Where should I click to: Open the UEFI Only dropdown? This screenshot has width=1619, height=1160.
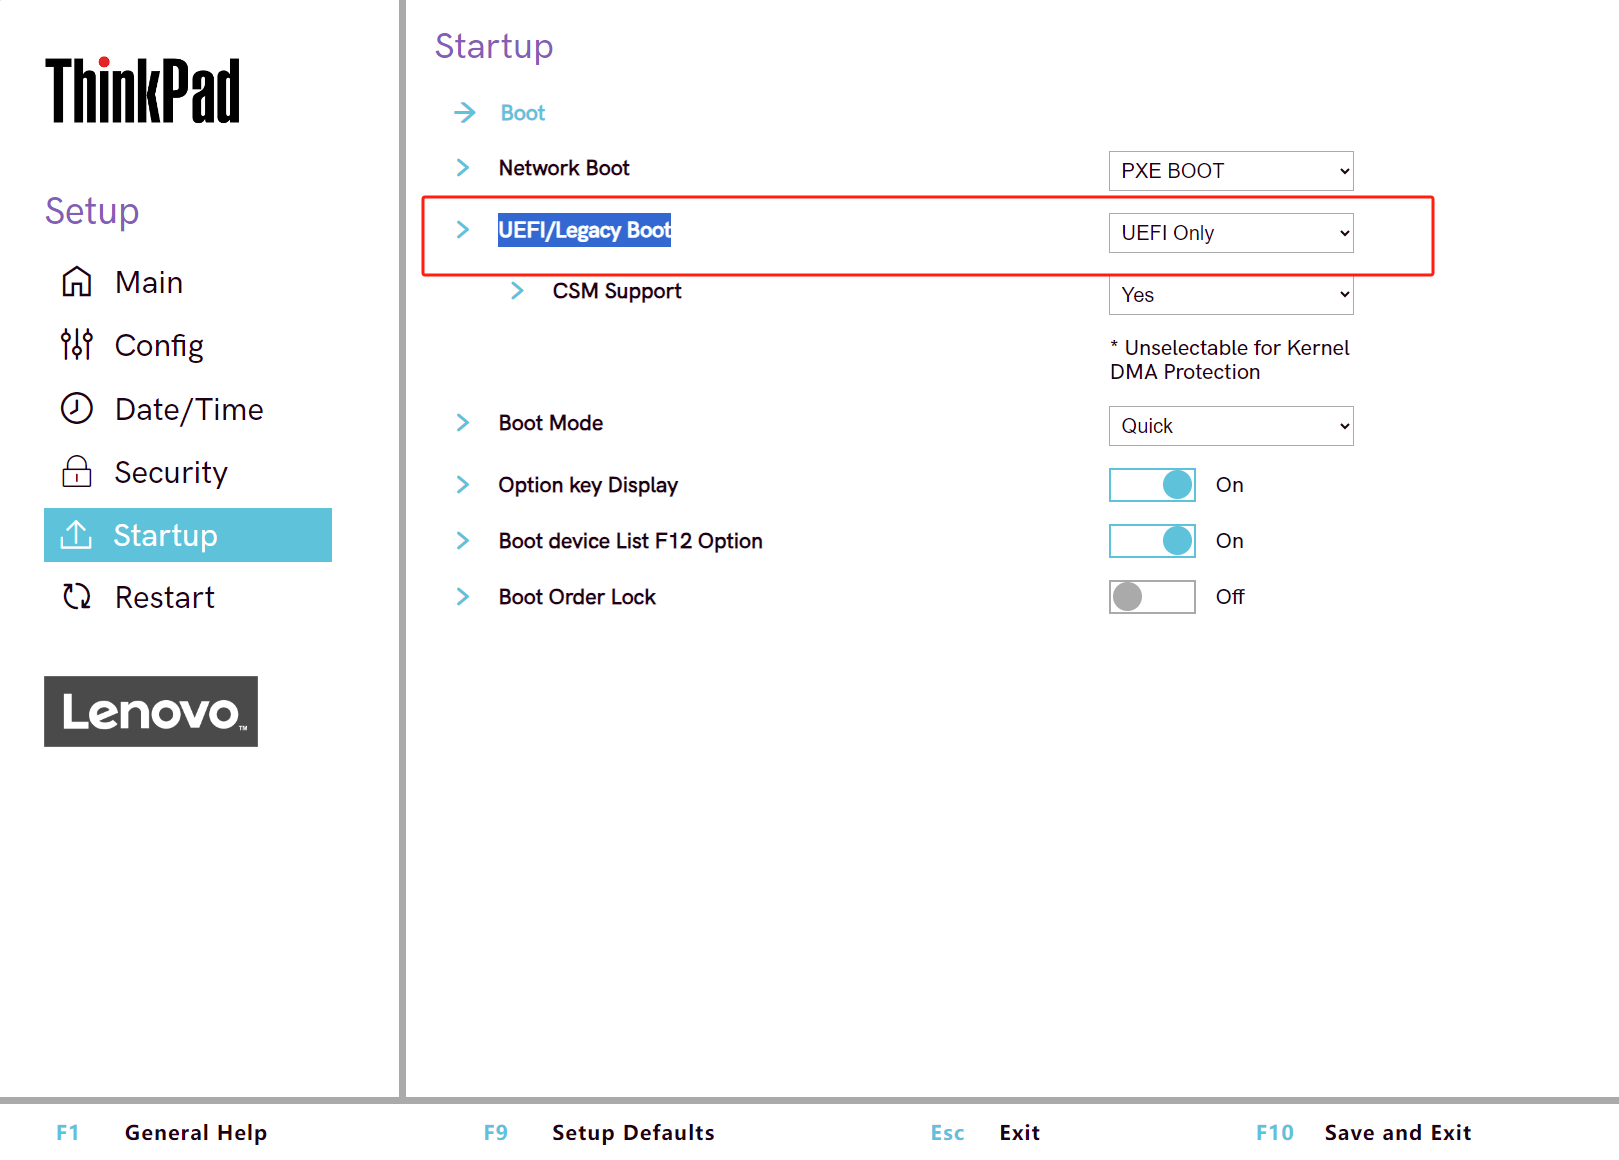pos(1230,233)
